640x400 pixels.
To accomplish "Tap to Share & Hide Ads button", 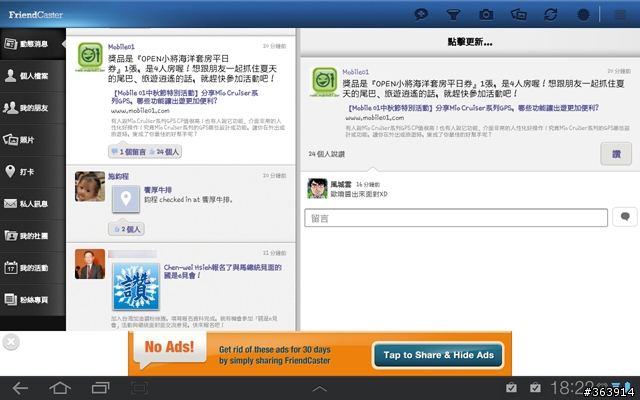I will coord(438,355).
